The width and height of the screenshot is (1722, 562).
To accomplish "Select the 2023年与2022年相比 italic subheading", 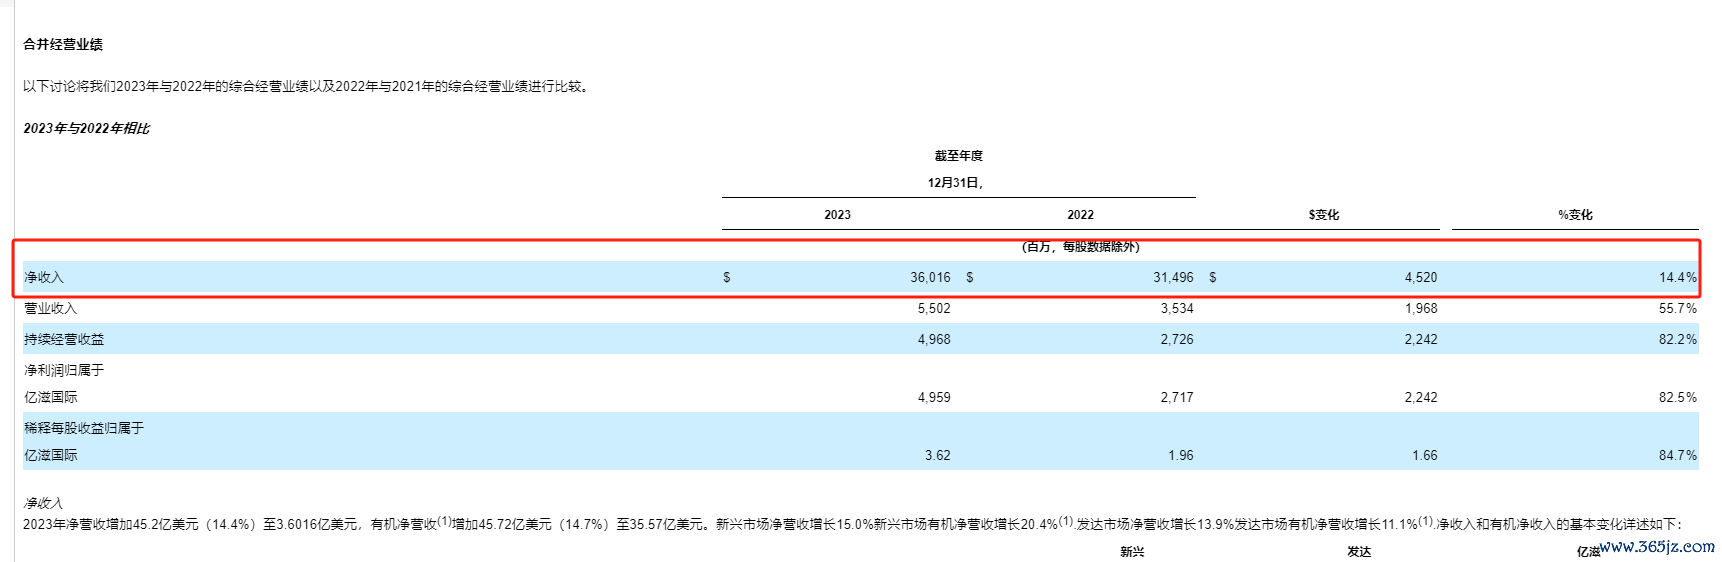I will tap(87, 128).
